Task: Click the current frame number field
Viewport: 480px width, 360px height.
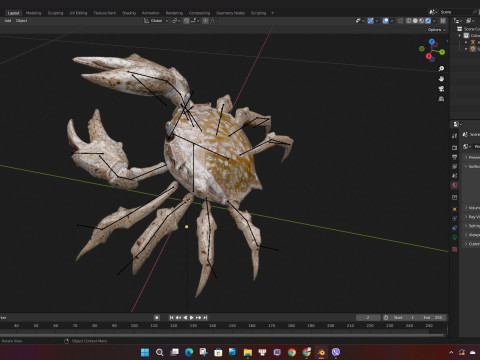Action: (368, 317)
